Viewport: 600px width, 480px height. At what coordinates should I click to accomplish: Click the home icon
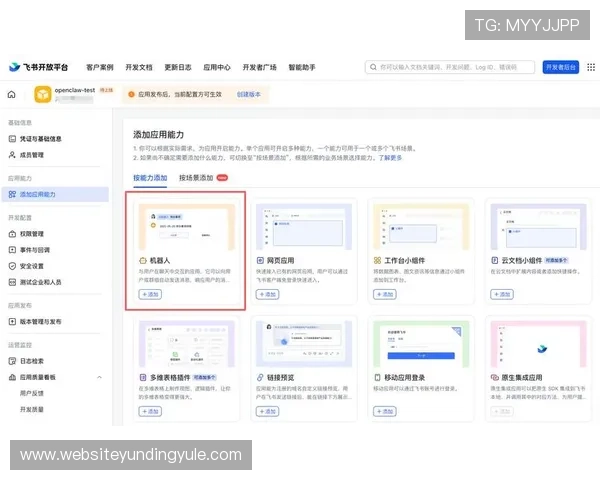coord(11,95)
